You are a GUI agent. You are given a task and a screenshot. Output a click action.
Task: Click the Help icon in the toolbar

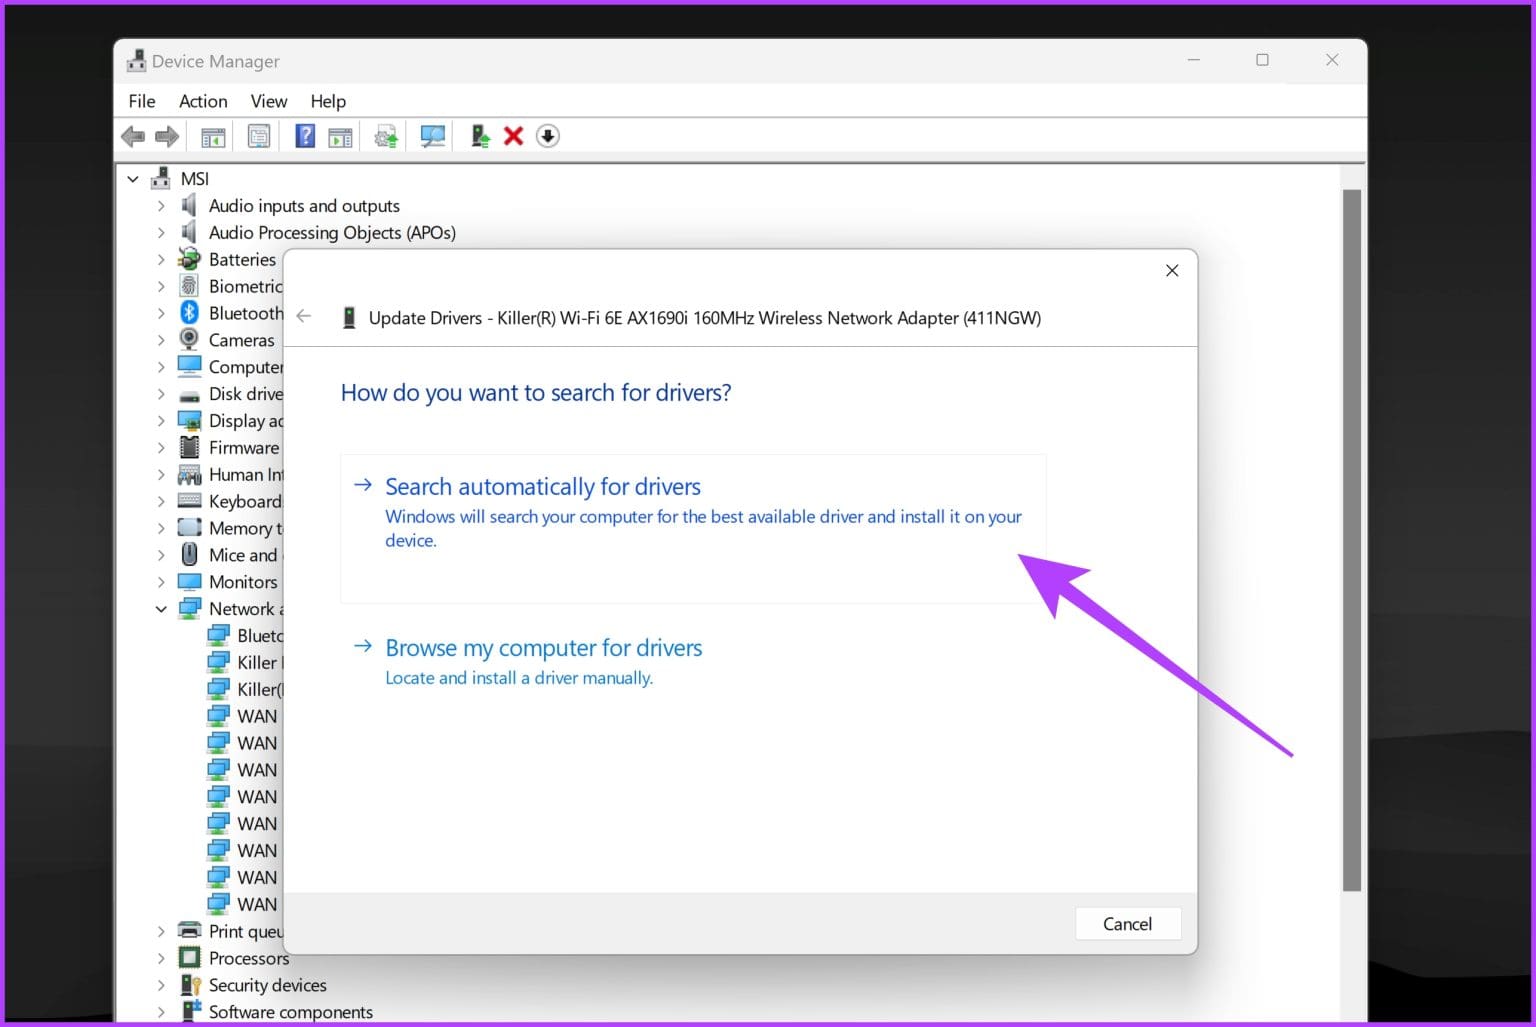304,136
